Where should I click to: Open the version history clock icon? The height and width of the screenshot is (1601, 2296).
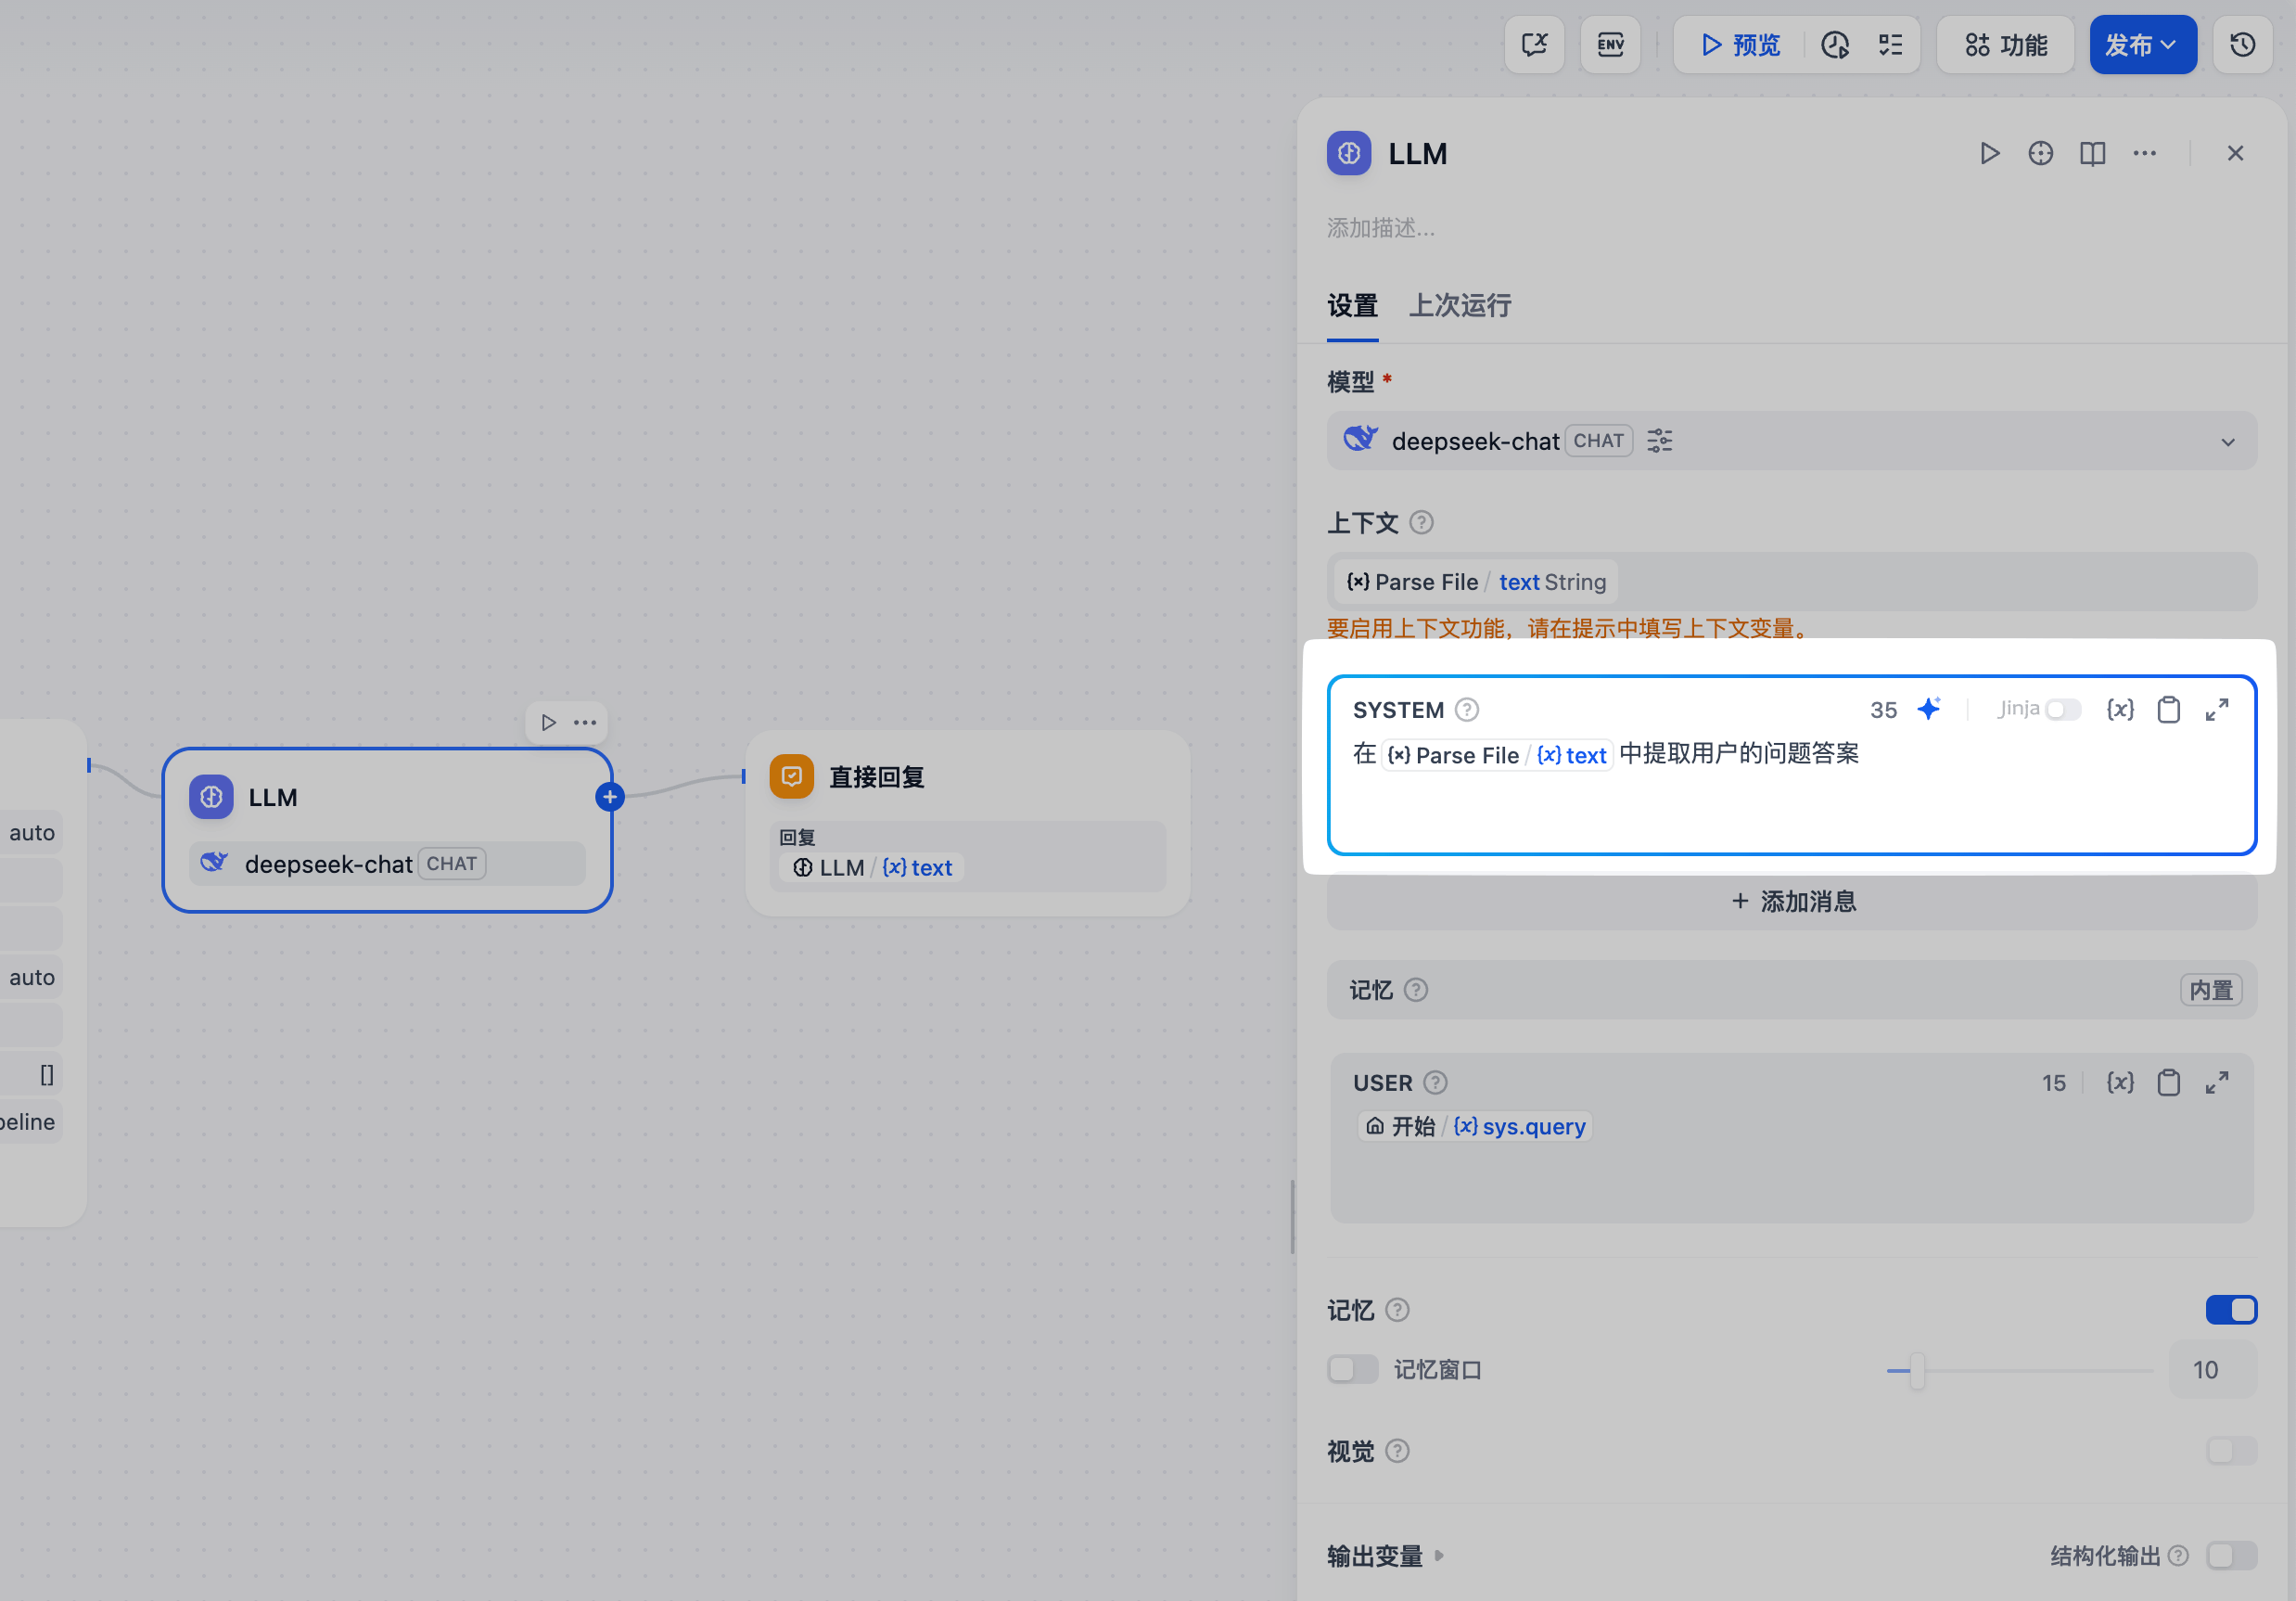click(2242, 45)
